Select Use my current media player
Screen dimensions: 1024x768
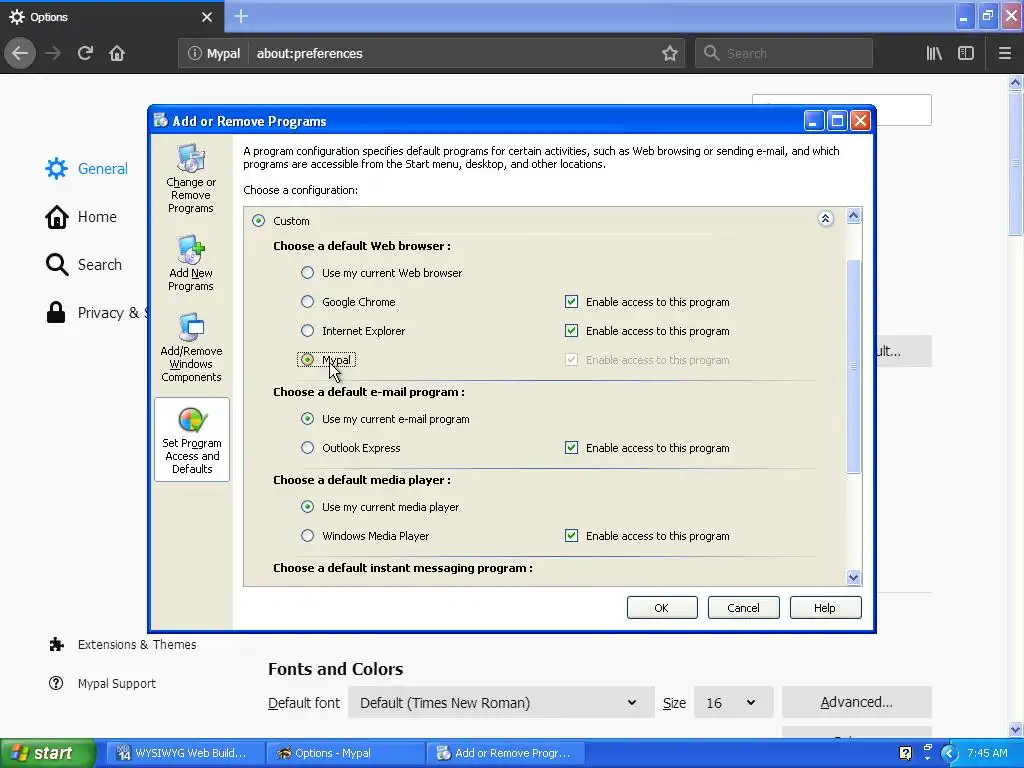pyautogui.click(x=307, y=507)
